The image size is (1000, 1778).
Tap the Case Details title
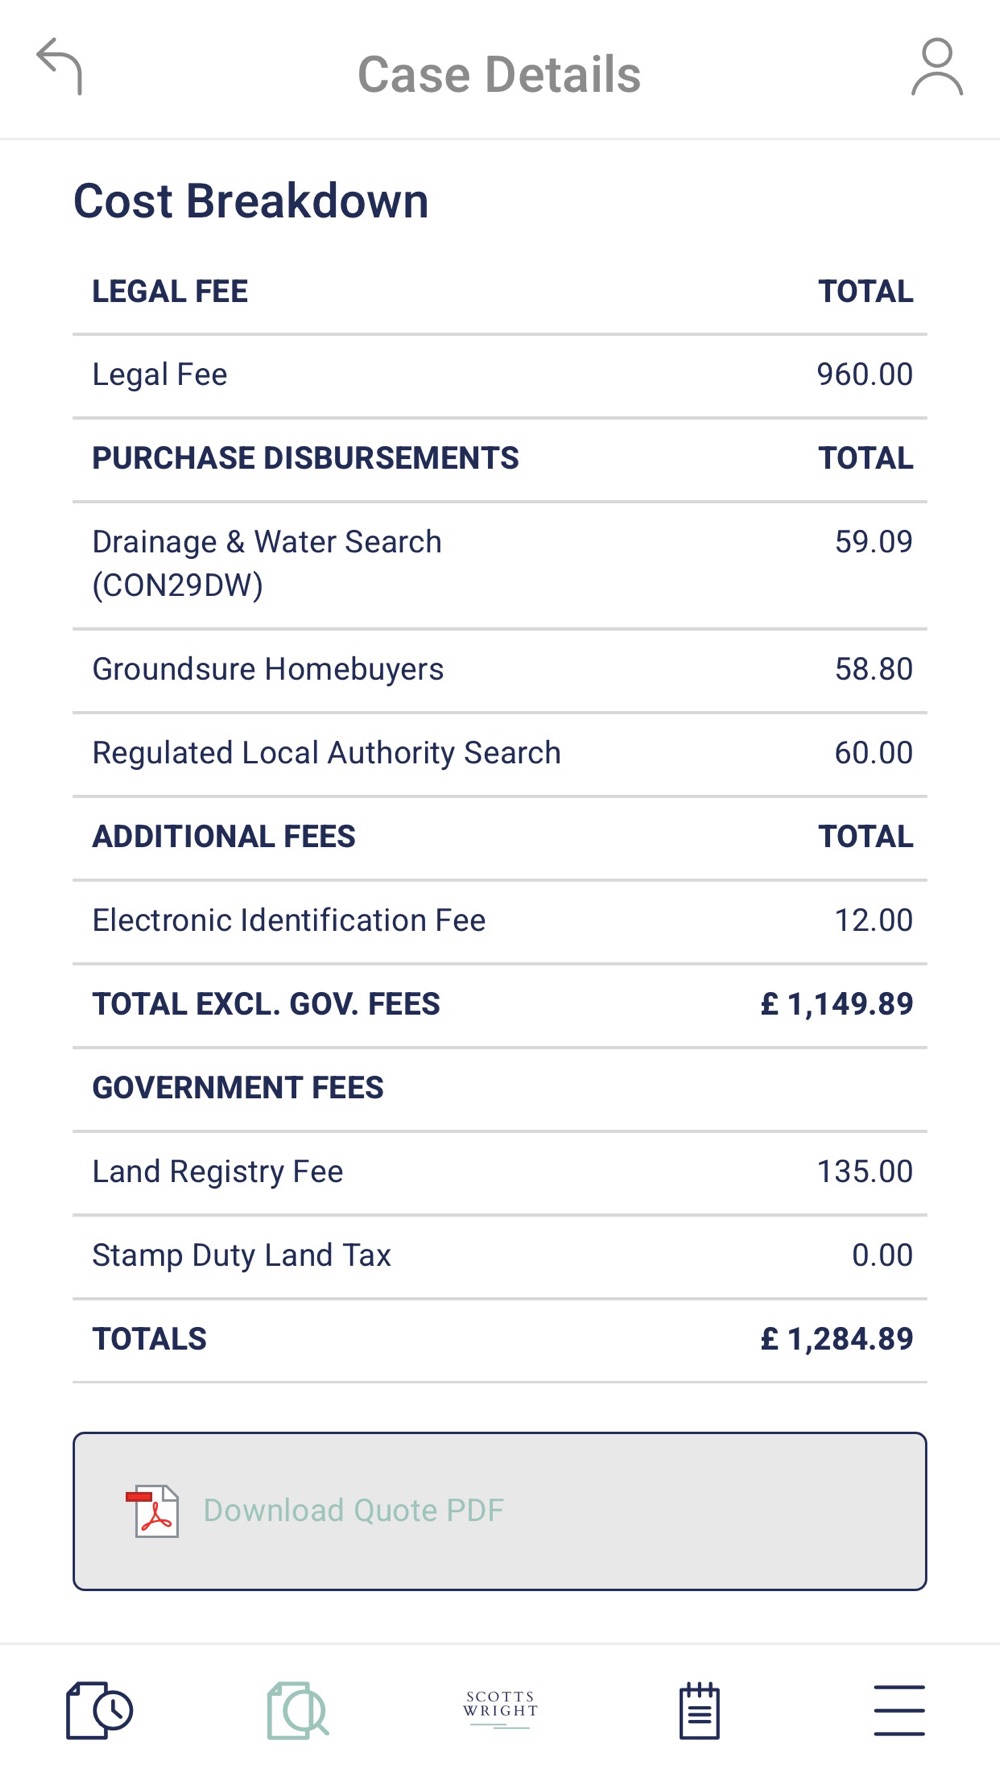[499, 75]
